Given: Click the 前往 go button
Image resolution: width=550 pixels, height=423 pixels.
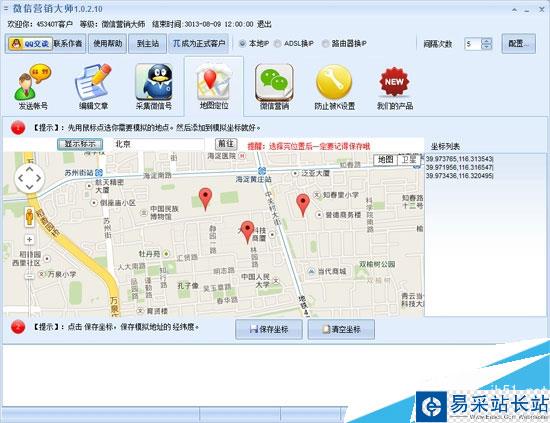Looking at the screenshot, I should (x=226, y=144).
